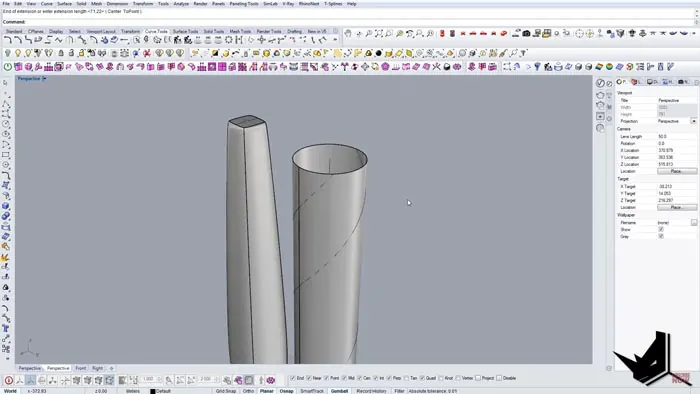The image size is (700, 394).
Task: Open the Curve menu
Action: point(46,4)
